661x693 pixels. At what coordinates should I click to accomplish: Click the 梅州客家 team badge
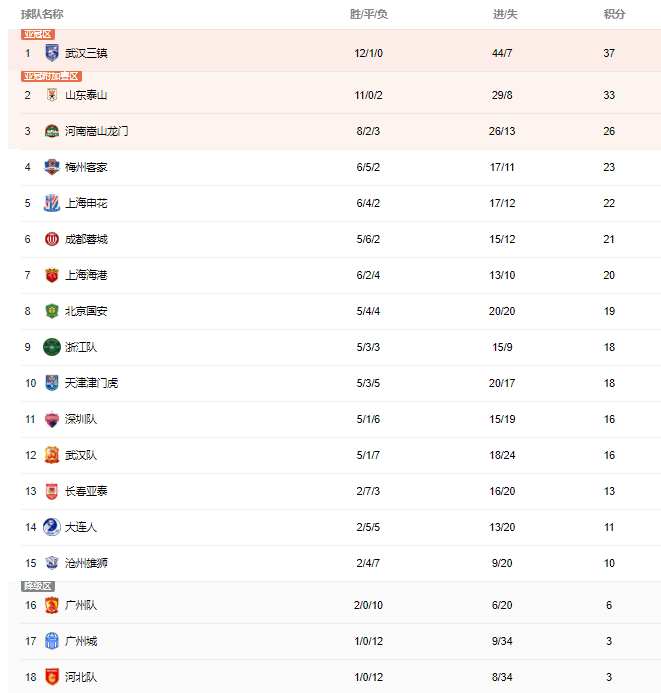(52, 167)
